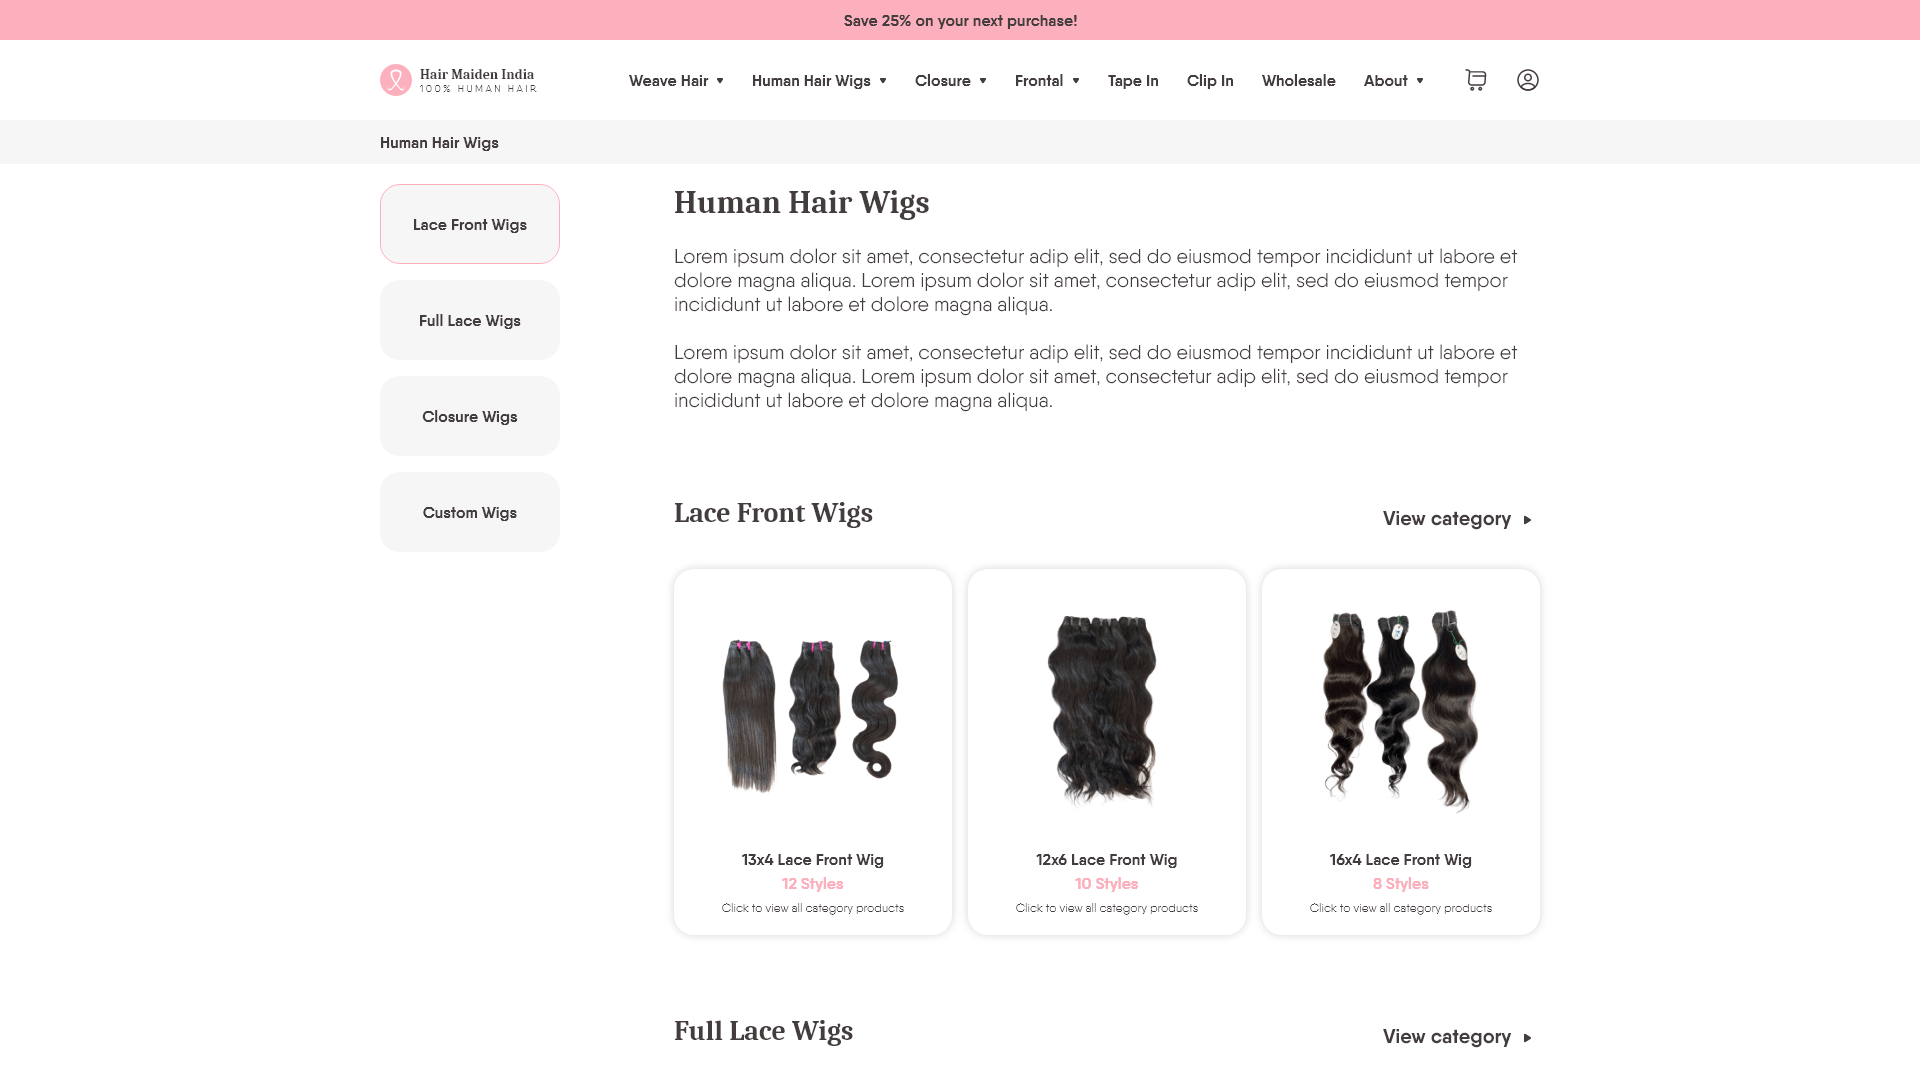1920x1080 pixels.
Task: Open the shopping cart icon
Action: [x=1476, y=80]
